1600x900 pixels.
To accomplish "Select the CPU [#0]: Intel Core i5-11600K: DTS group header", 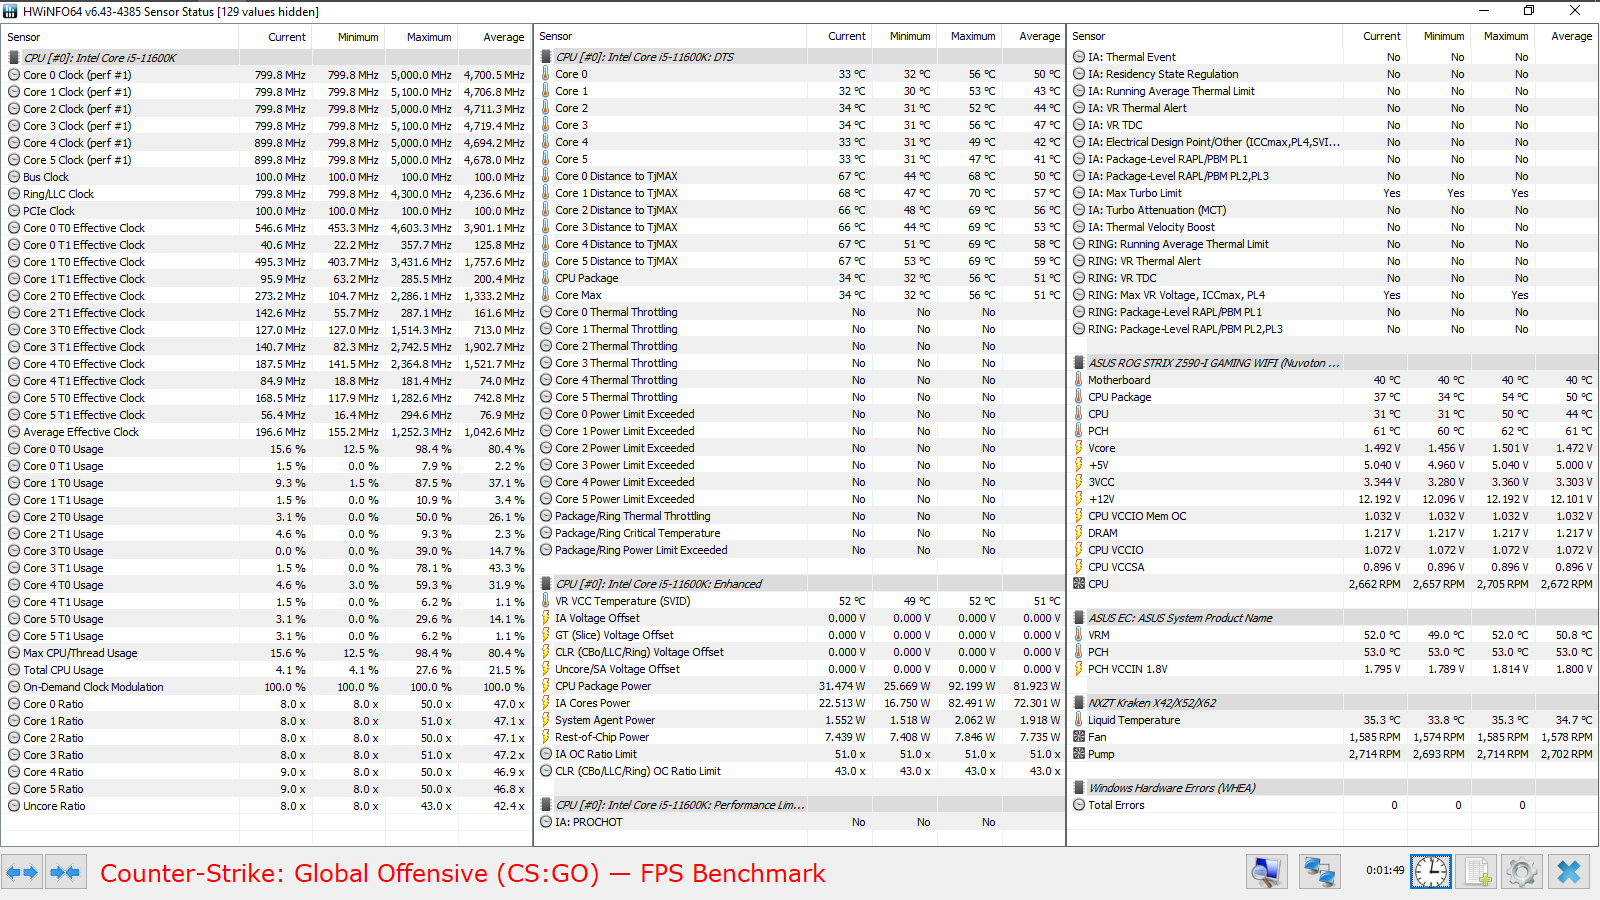I will (799, 57).
